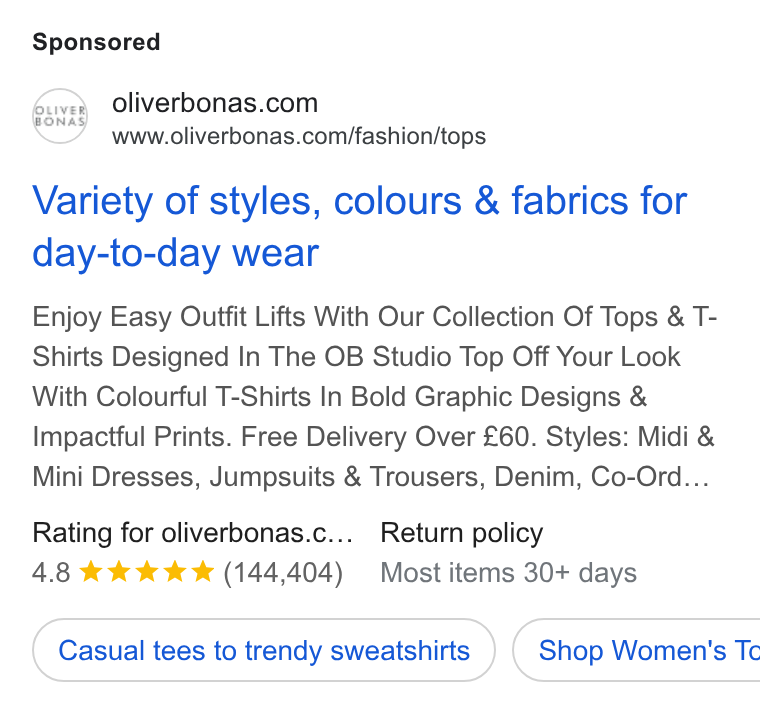Viewport: 760px width, 714px height.
Task: Open the oliverbonas.com site name
Action: coord(215,103)
